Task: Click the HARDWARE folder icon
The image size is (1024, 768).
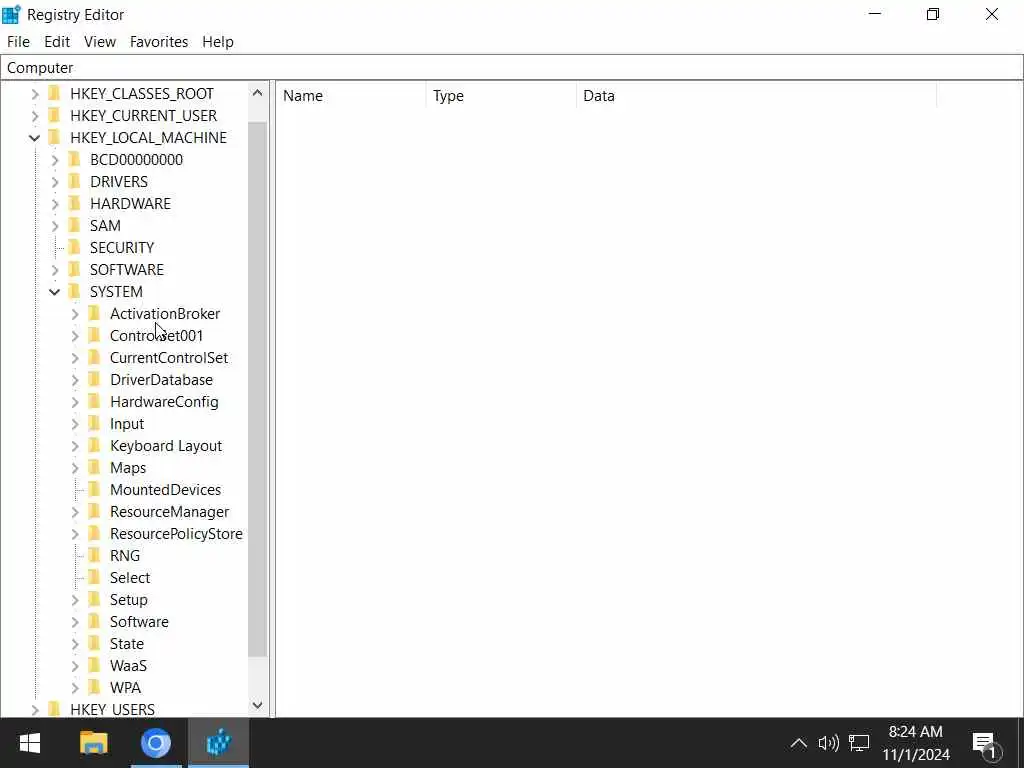Action: click(x=75, y=204)
